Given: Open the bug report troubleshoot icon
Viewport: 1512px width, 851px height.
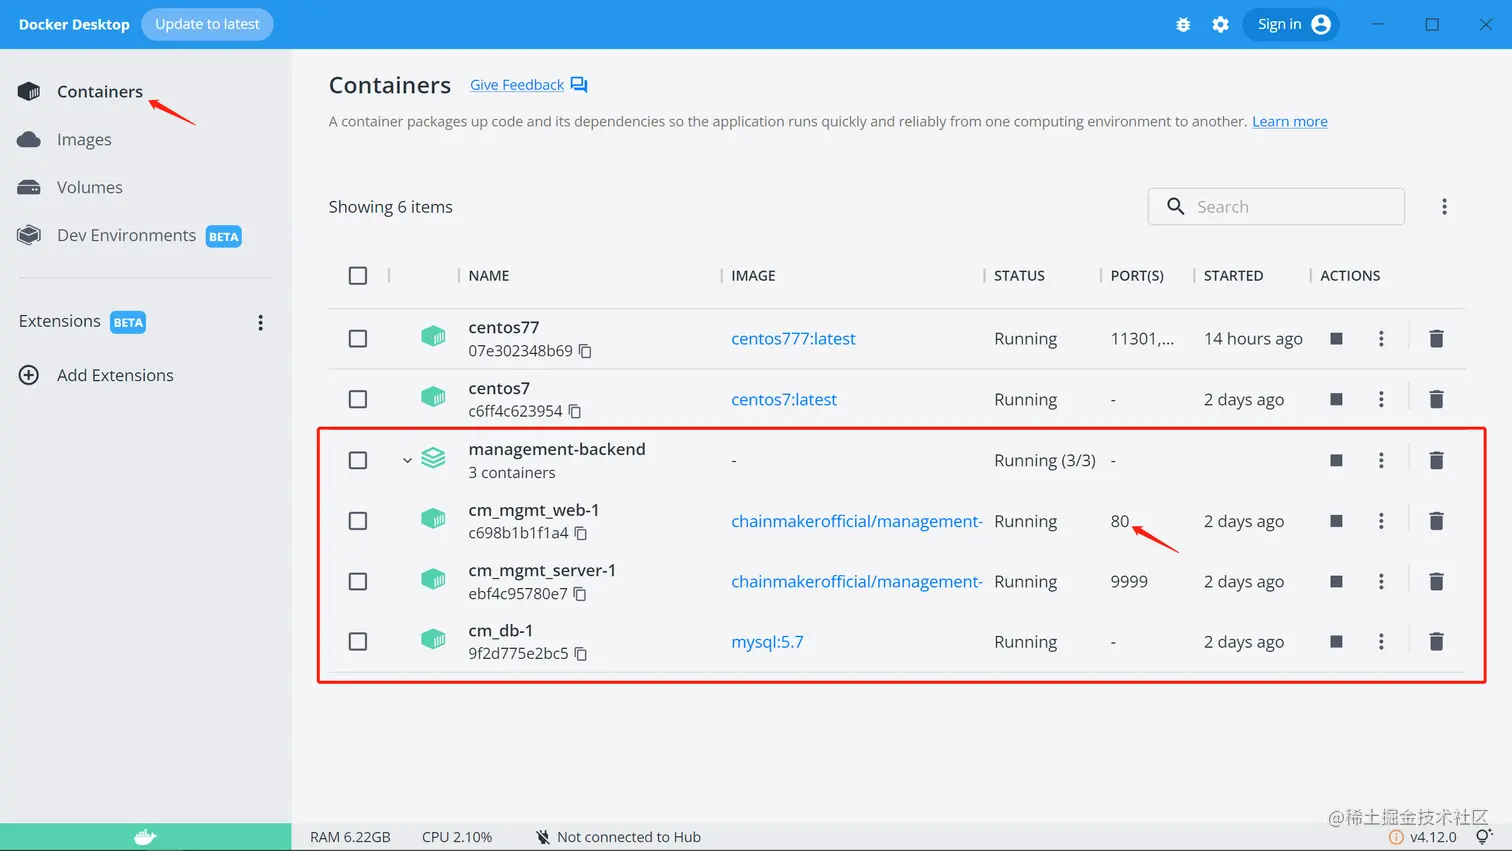Looking at the screenshot, I should point(1183,25).
